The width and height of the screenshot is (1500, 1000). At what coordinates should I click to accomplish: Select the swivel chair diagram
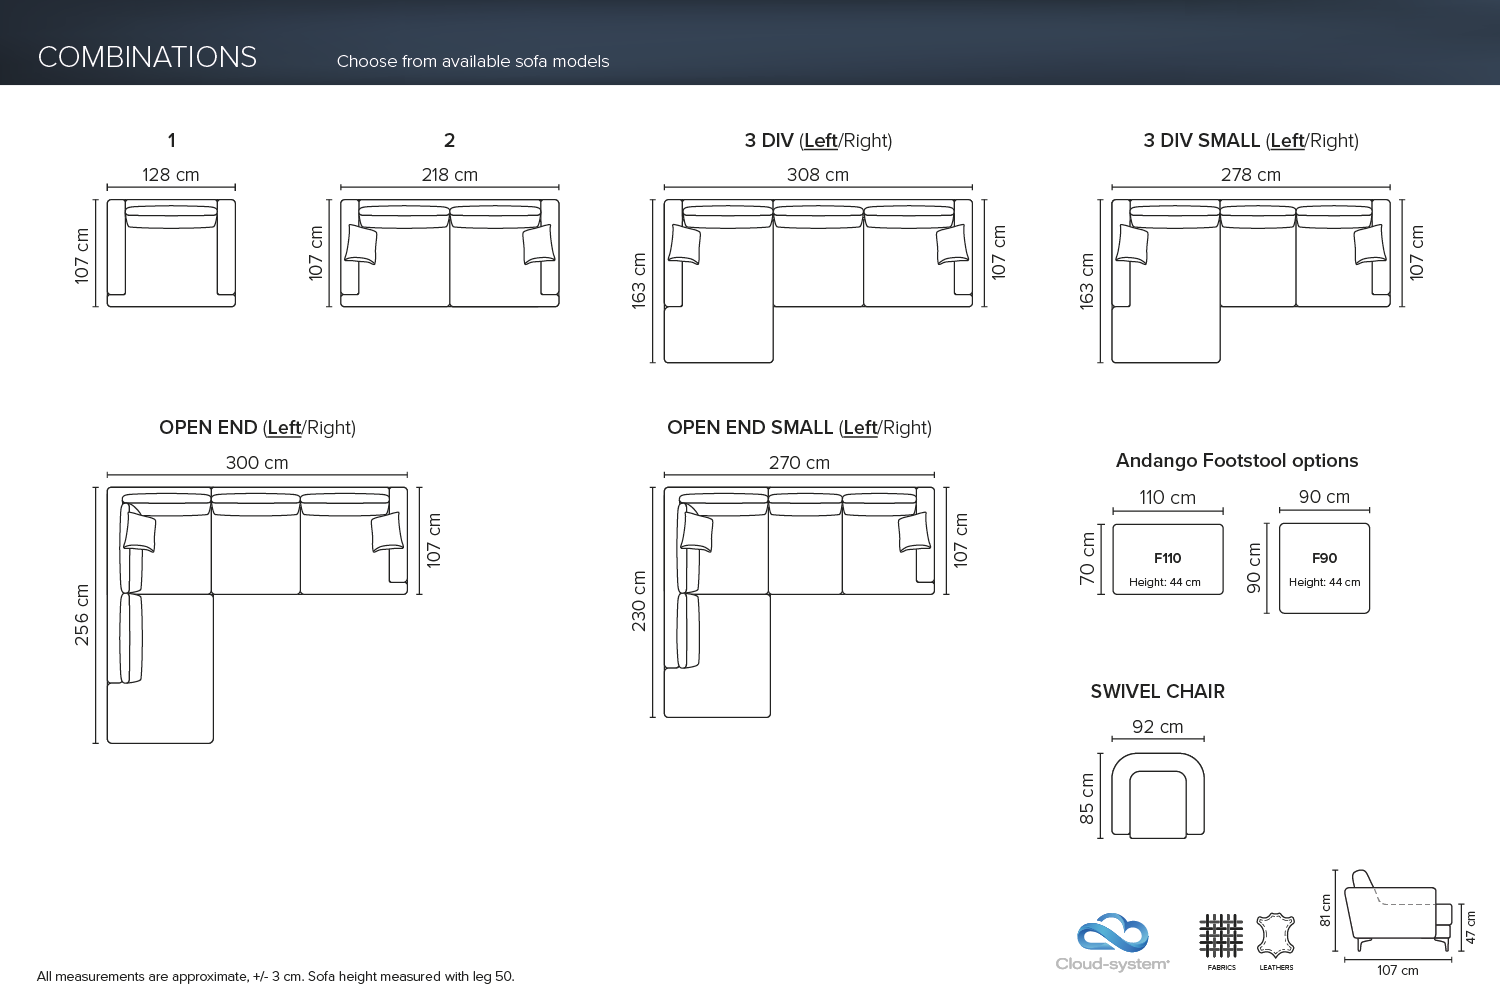[x=1157, y=796]
